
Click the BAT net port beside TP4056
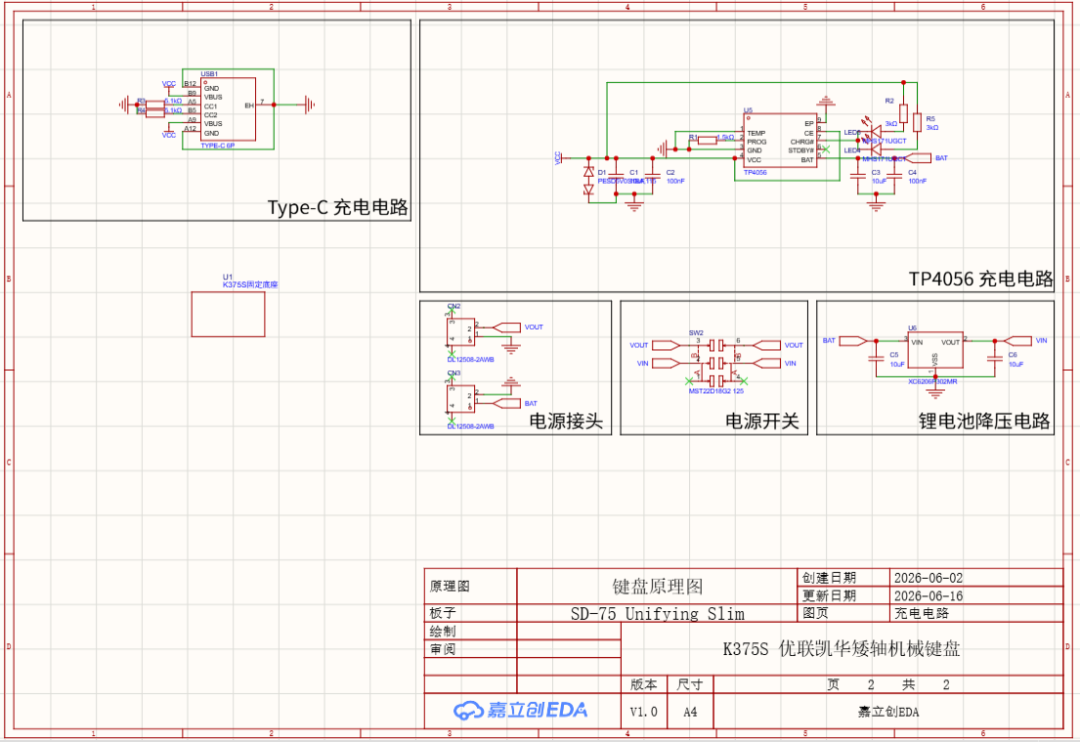917,158
